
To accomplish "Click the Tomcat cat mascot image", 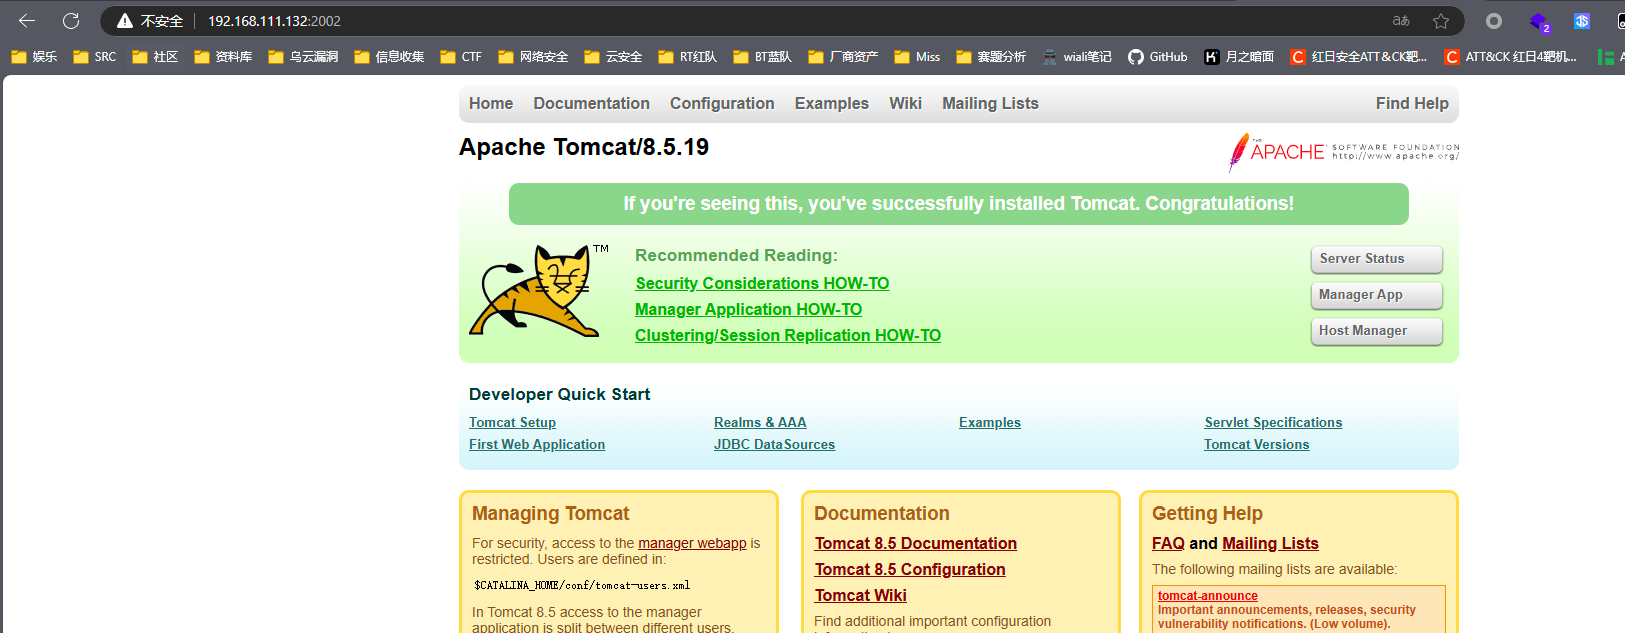I will tap(535, 291).
